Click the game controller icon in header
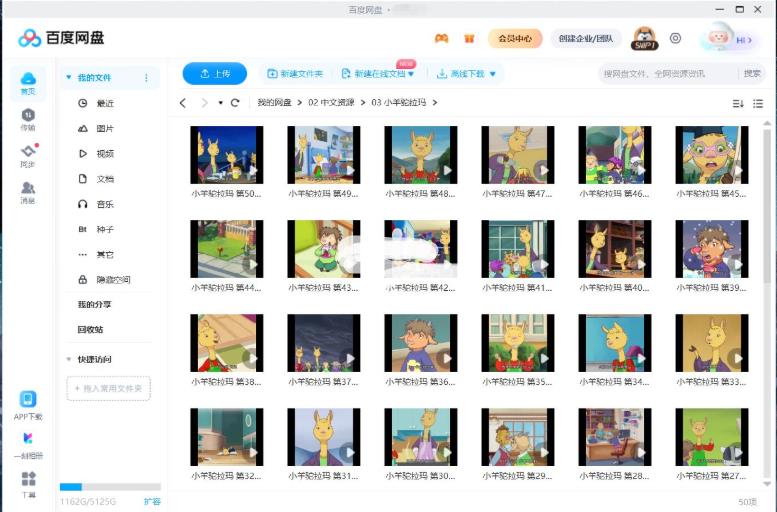Image resolution: width=777 pixels, height=512 pixels. [x=442, y=38]
